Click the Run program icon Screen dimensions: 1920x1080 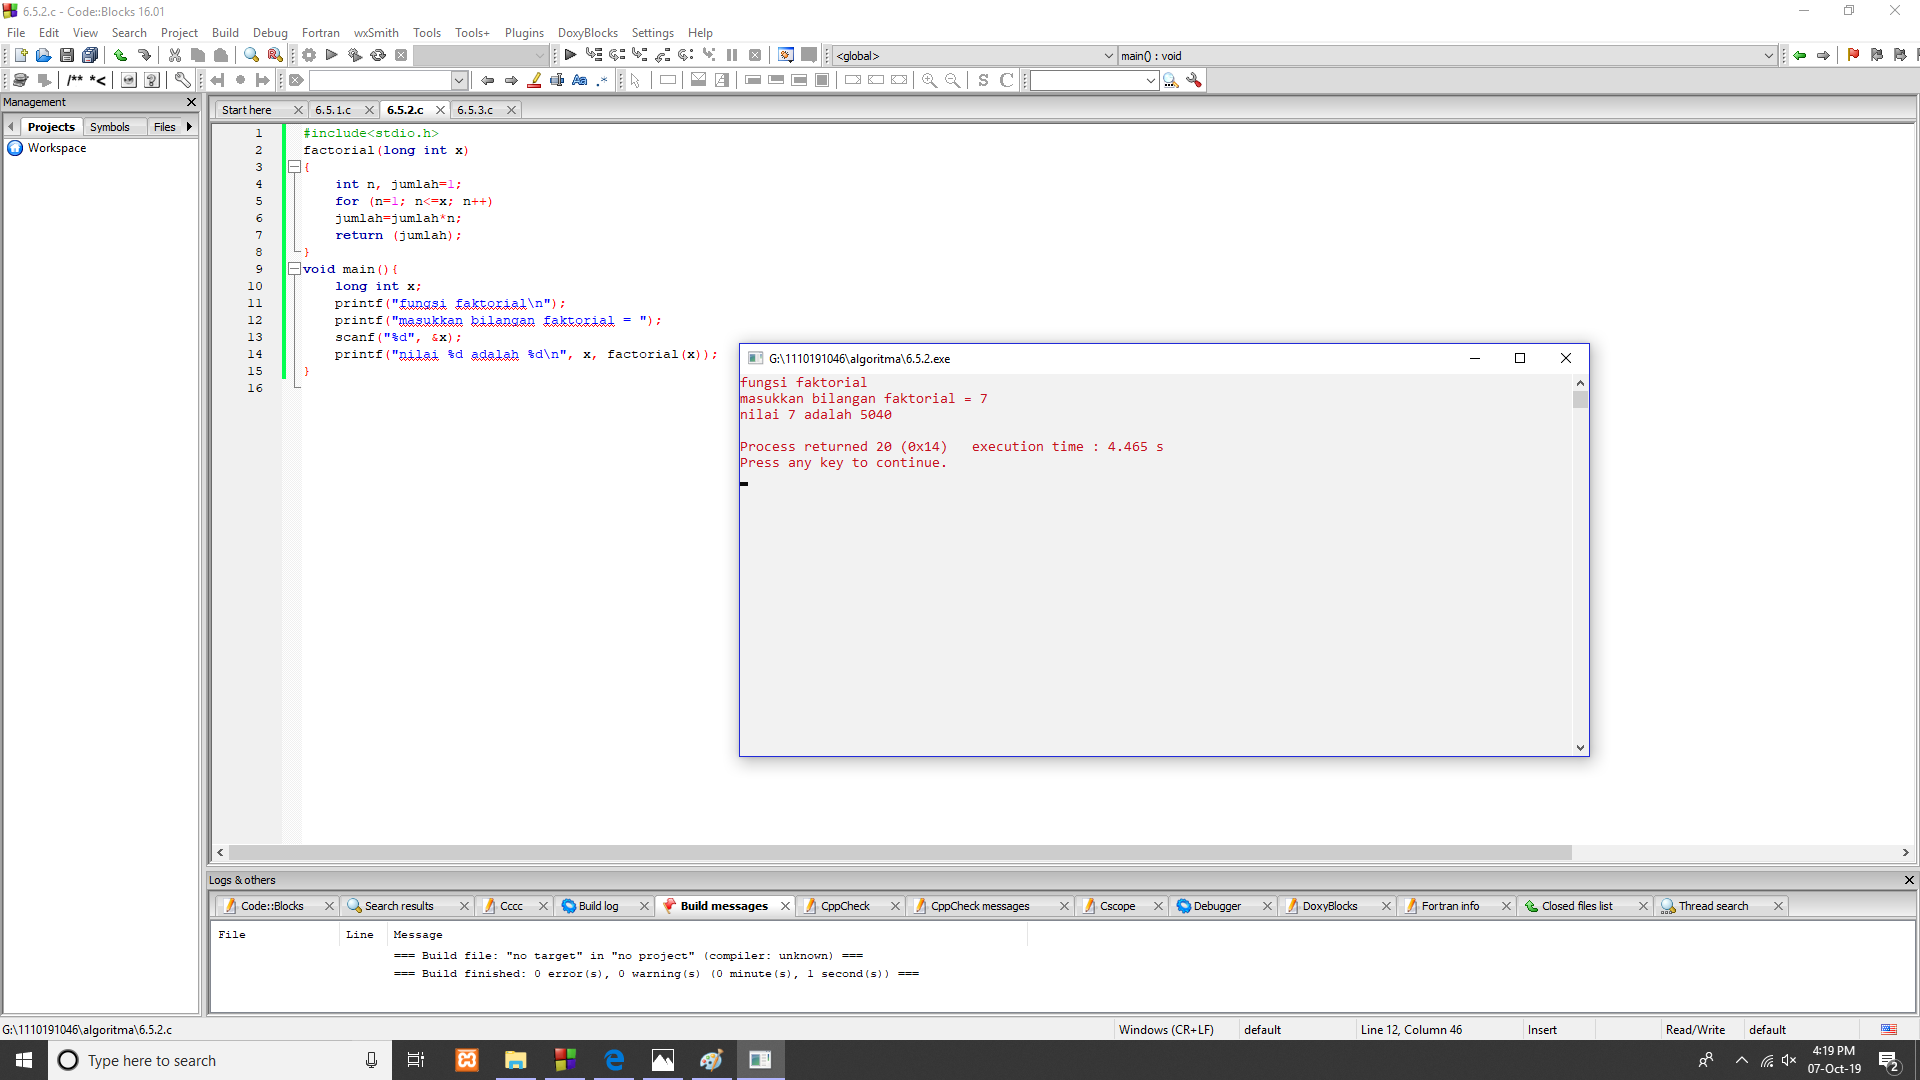(x=332, y=56)
